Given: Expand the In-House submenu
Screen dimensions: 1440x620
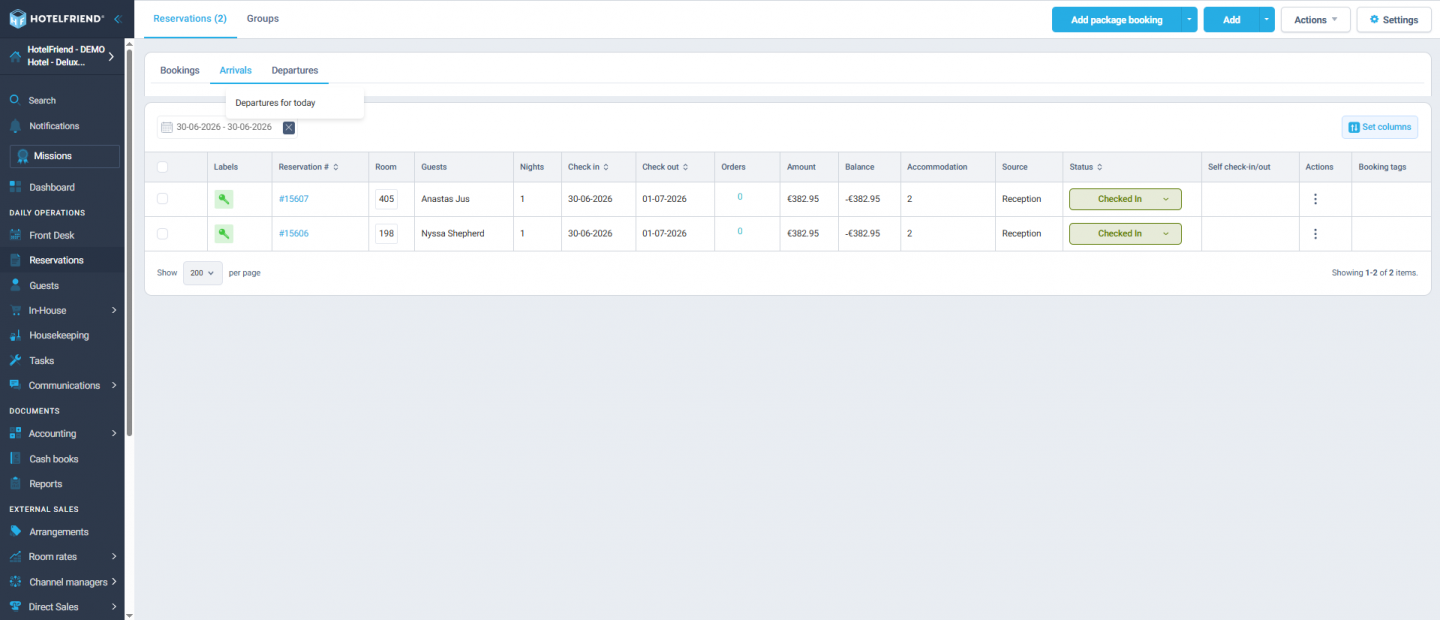Looking at the screenshot, I should coord(114,310).
